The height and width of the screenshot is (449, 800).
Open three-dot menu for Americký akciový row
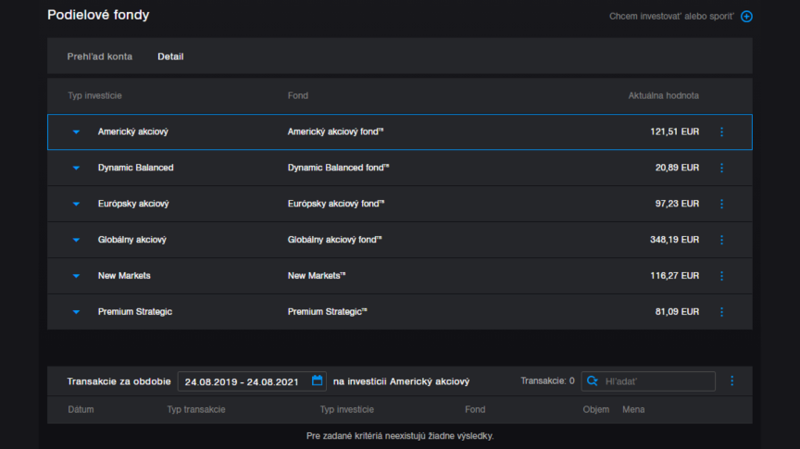tap(722, 132)
